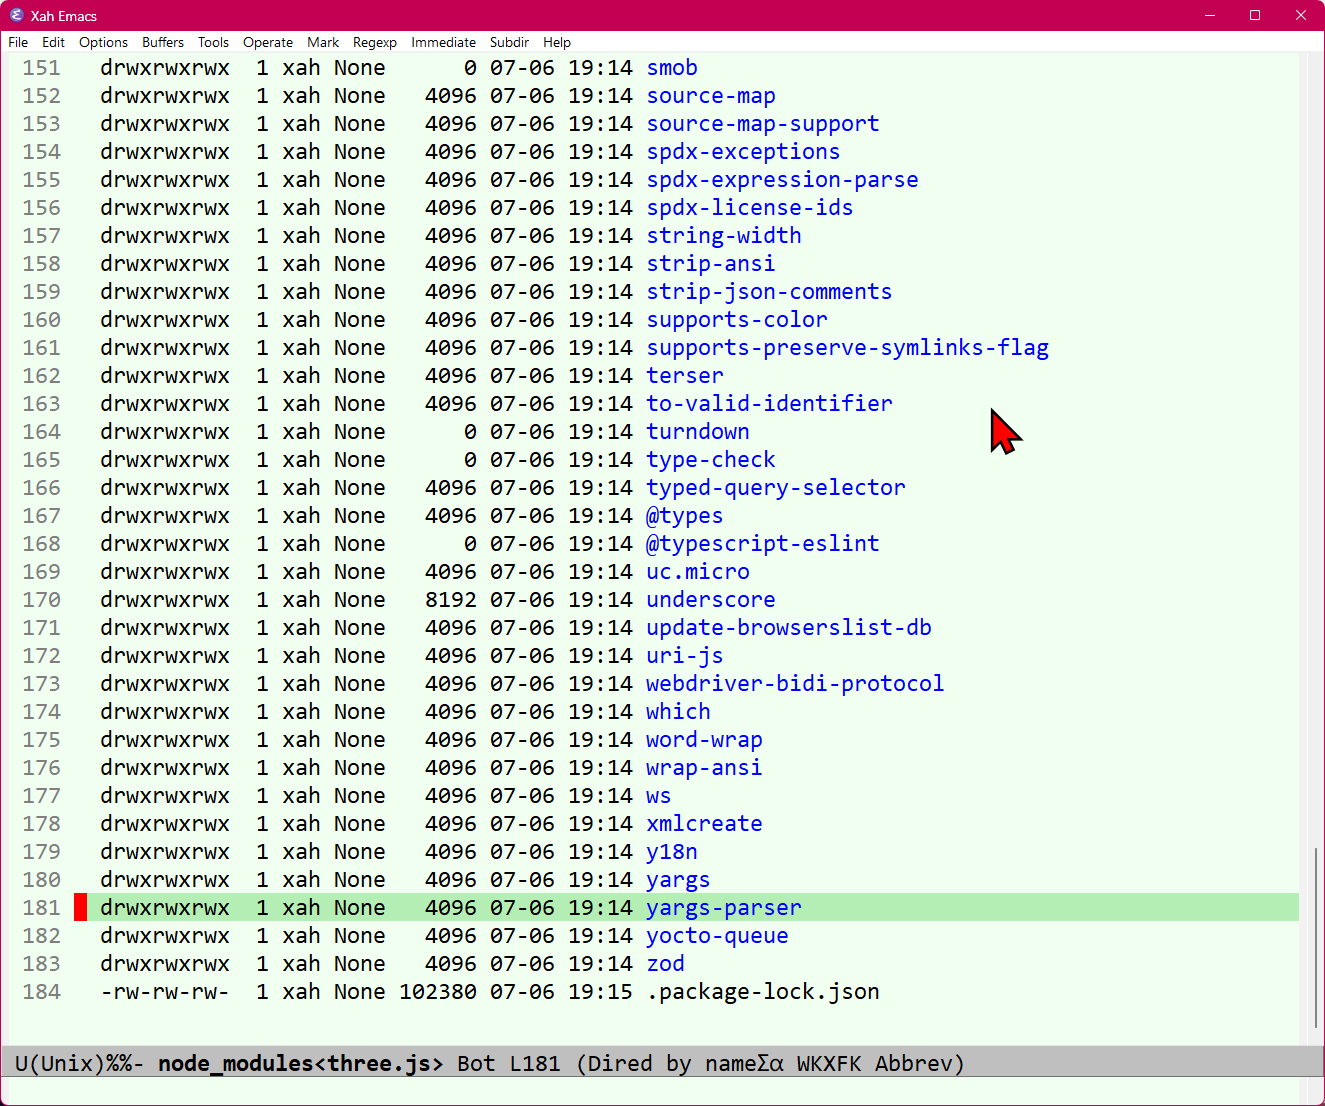Click line number 151 in the gutter
Screen dimensions: 1325x1106
(x=42, y=68)
